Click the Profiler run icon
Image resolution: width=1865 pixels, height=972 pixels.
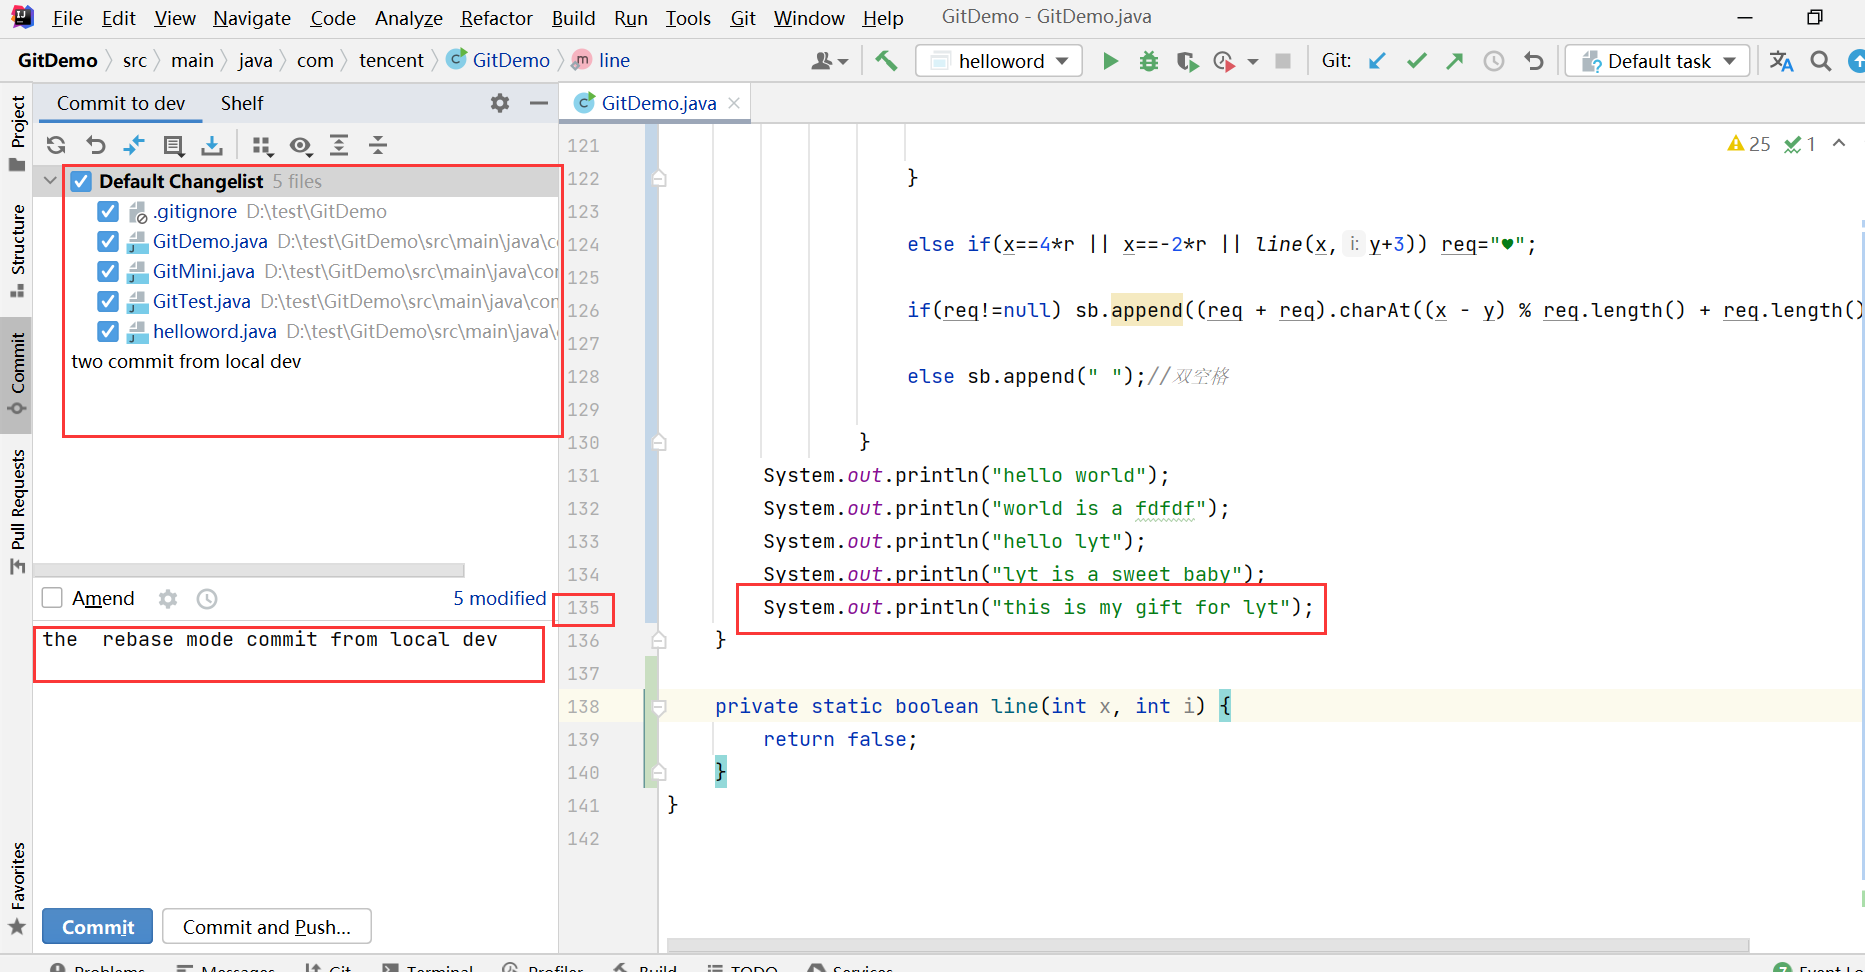coord(1224,61)
